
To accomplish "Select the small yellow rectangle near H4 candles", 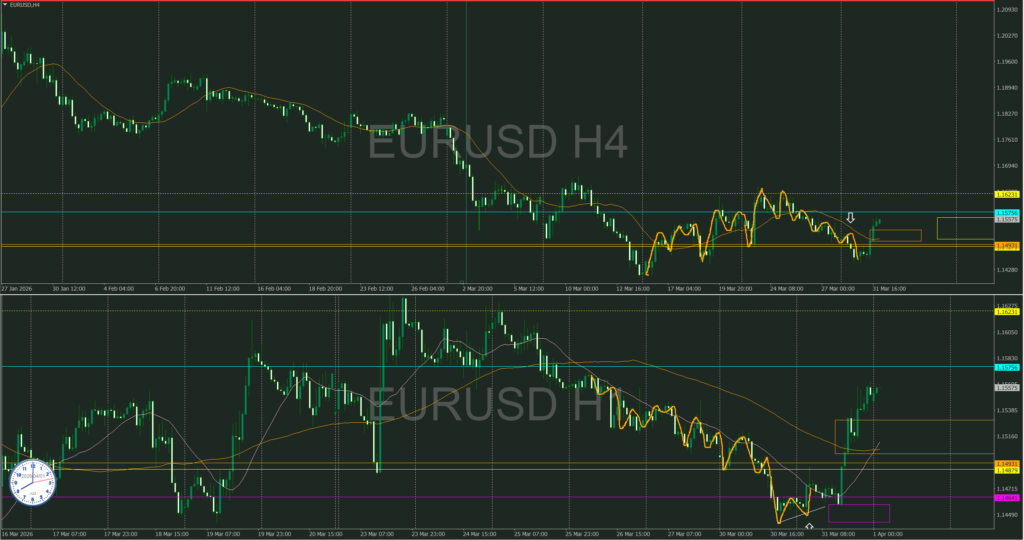I will click(896, 236).
